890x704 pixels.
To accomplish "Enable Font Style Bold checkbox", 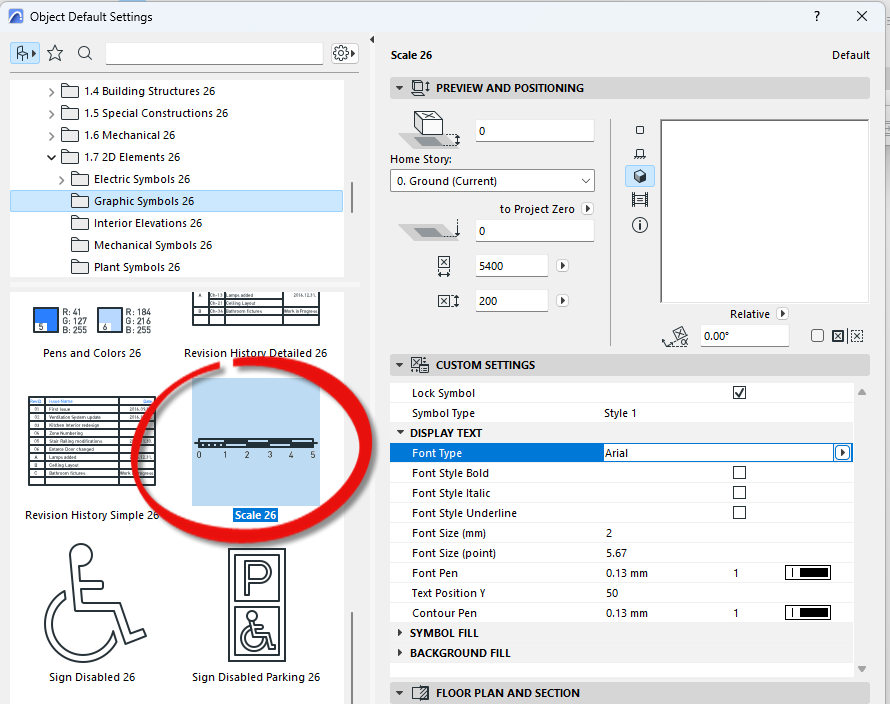I will [739, 473].
